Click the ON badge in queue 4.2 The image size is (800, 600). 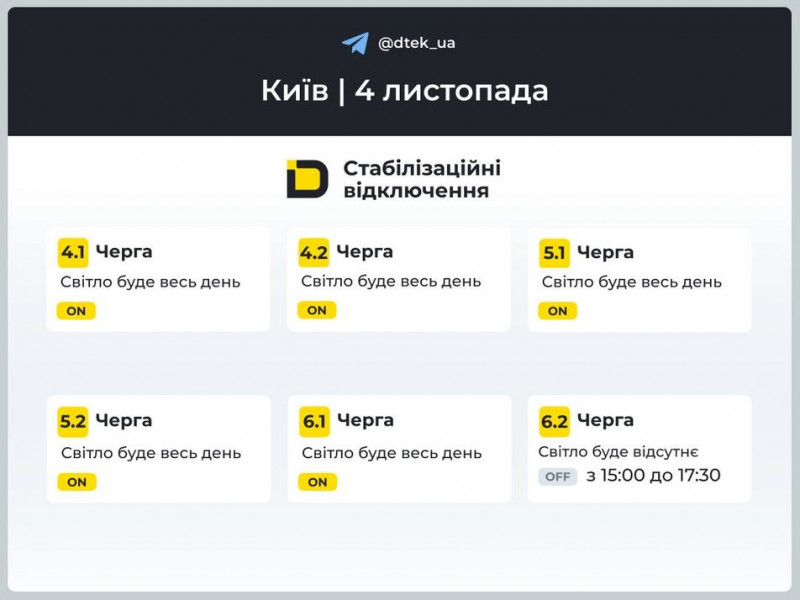317,310
